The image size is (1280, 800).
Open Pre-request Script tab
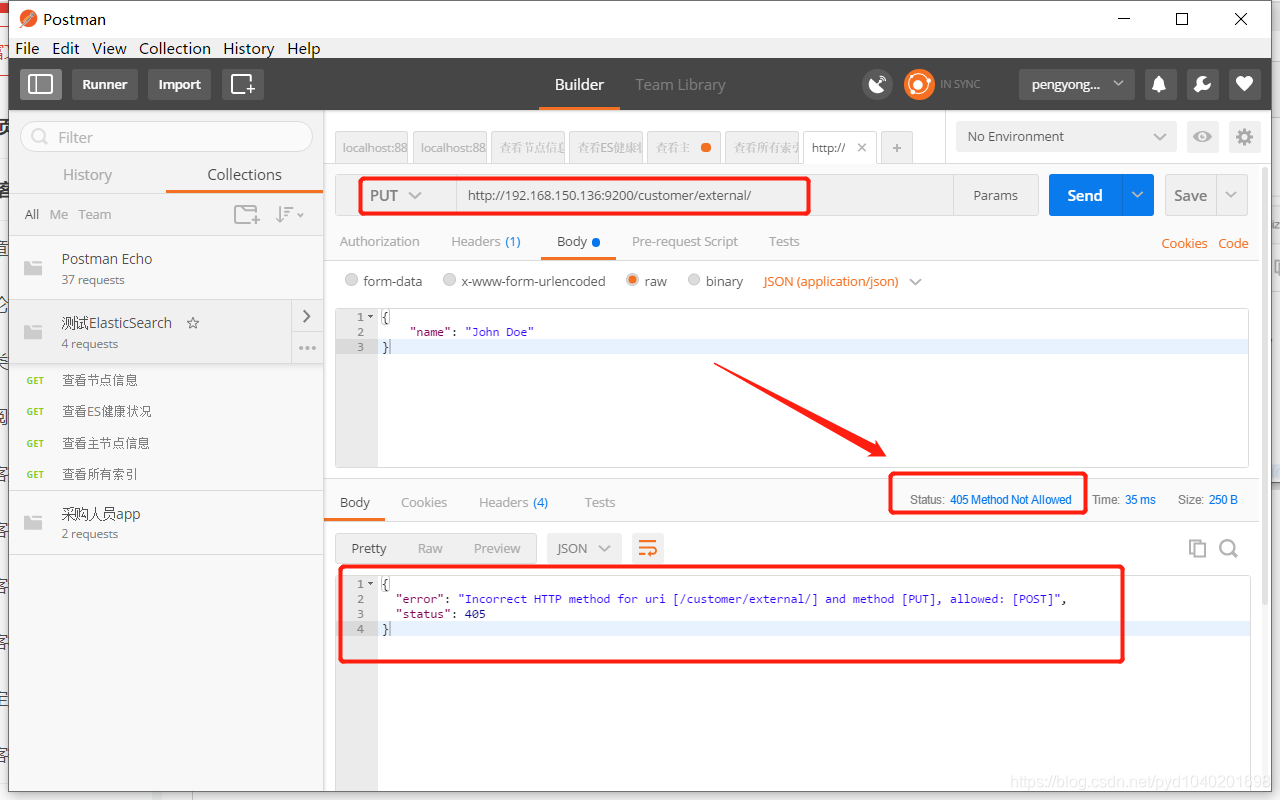coord(685,241)
